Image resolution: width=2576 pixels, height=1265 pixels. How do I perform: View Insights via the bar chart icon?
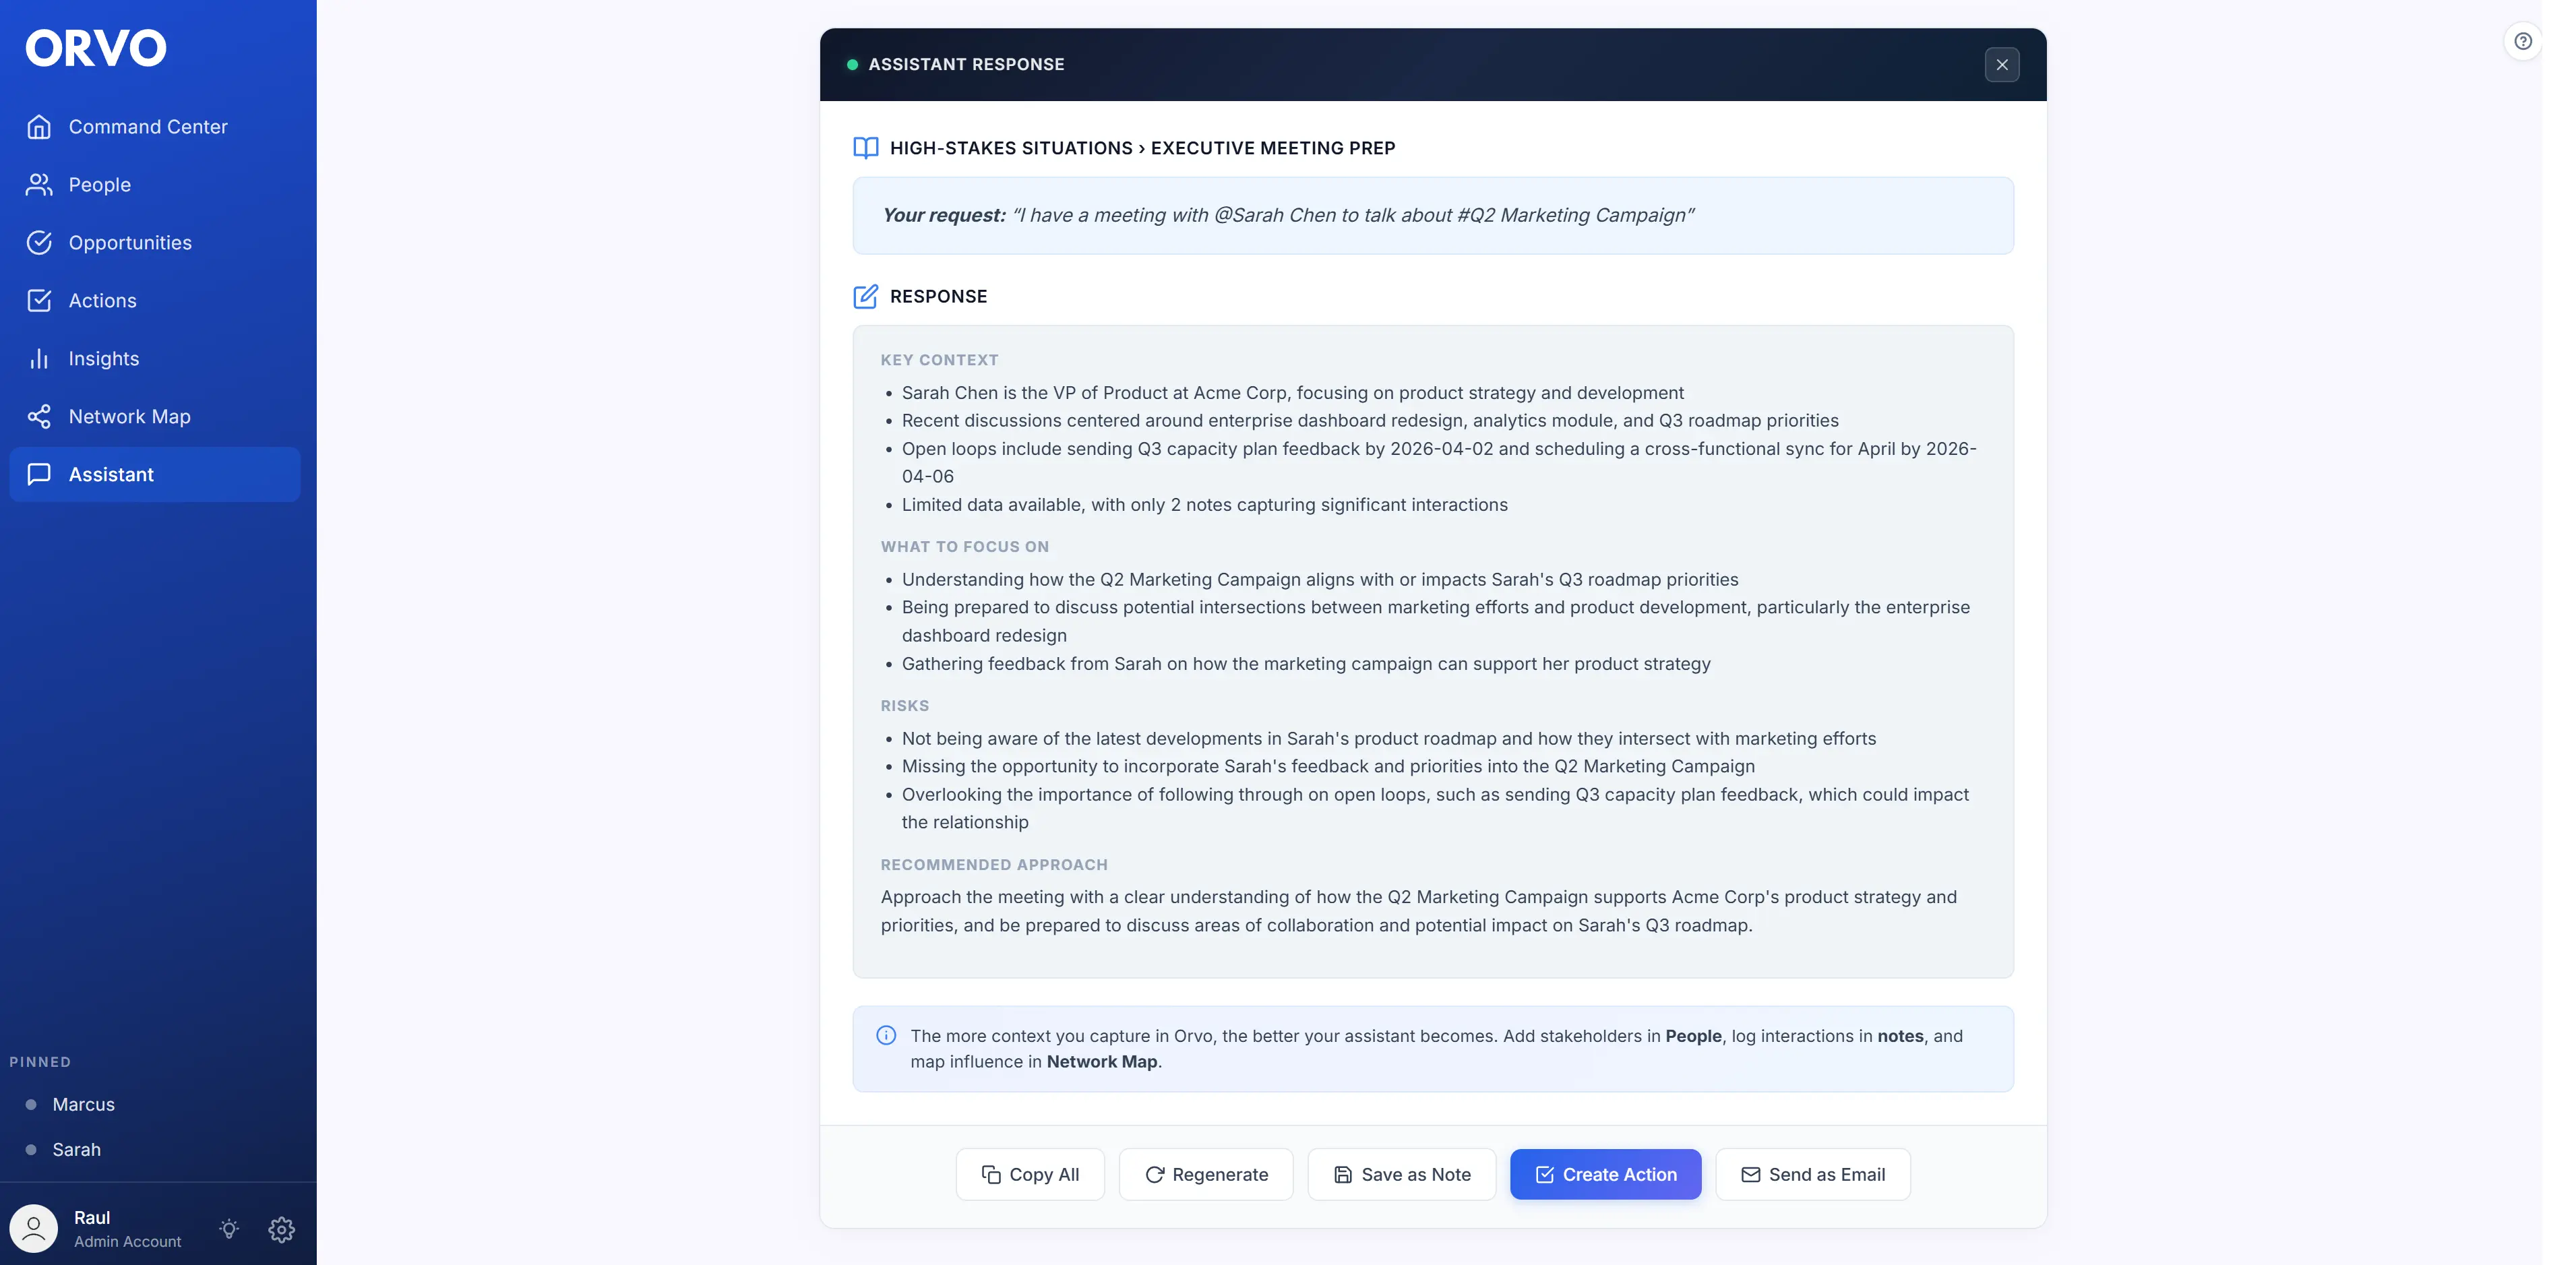[x=39, y=358]
